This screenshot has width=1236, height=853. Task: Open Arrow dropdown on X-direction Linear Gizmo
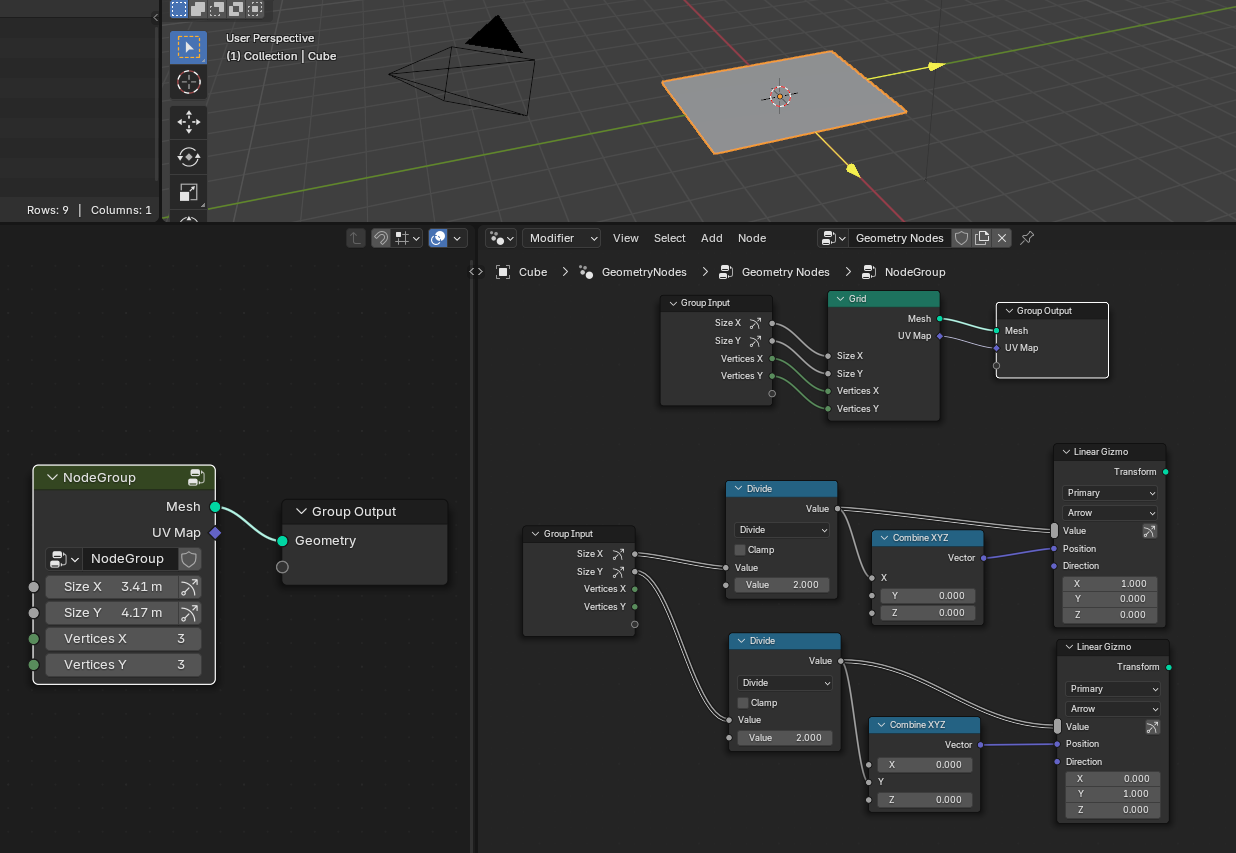(x=1110, y=513)
